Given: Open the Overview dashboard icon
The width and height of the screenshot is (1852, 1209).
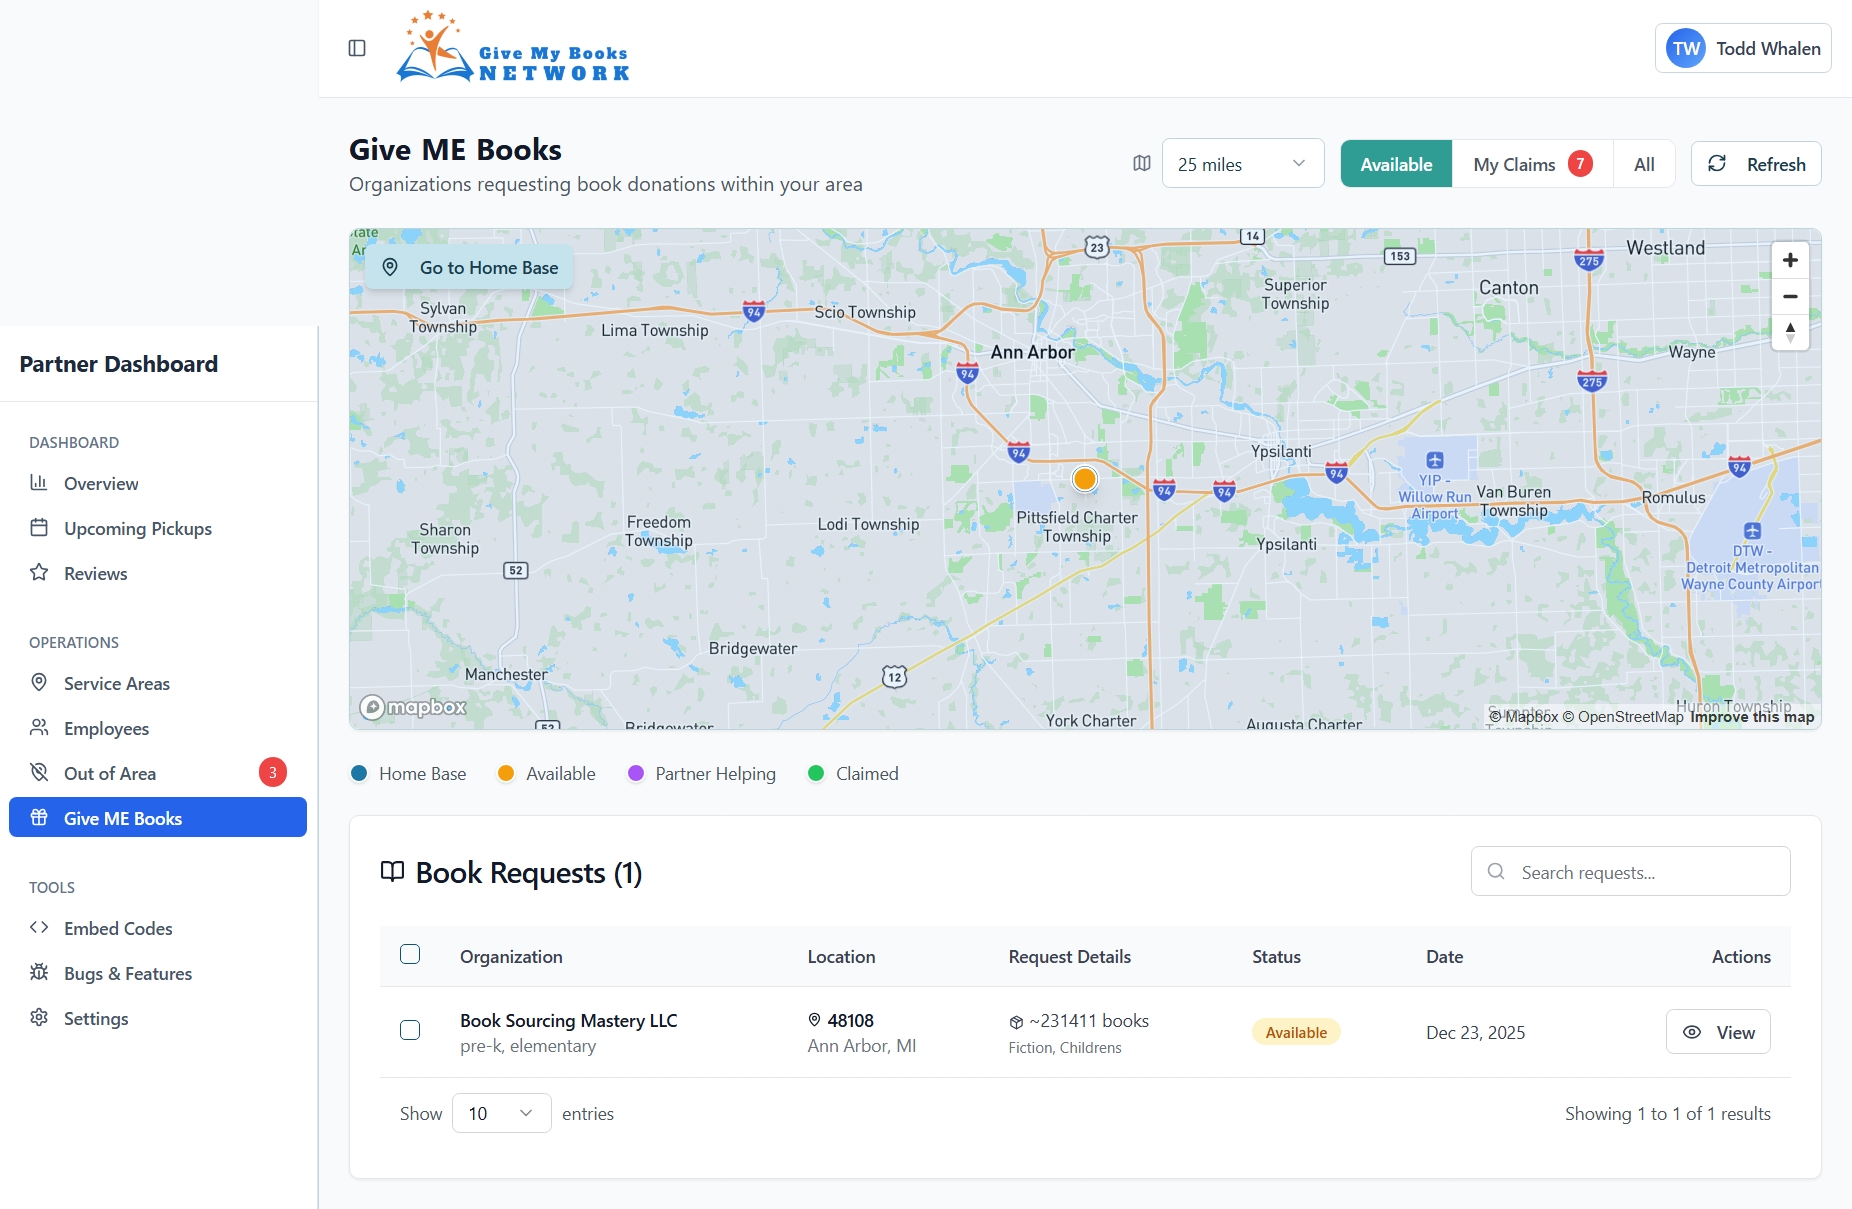Looking at the screenshot, I should 38,483.
